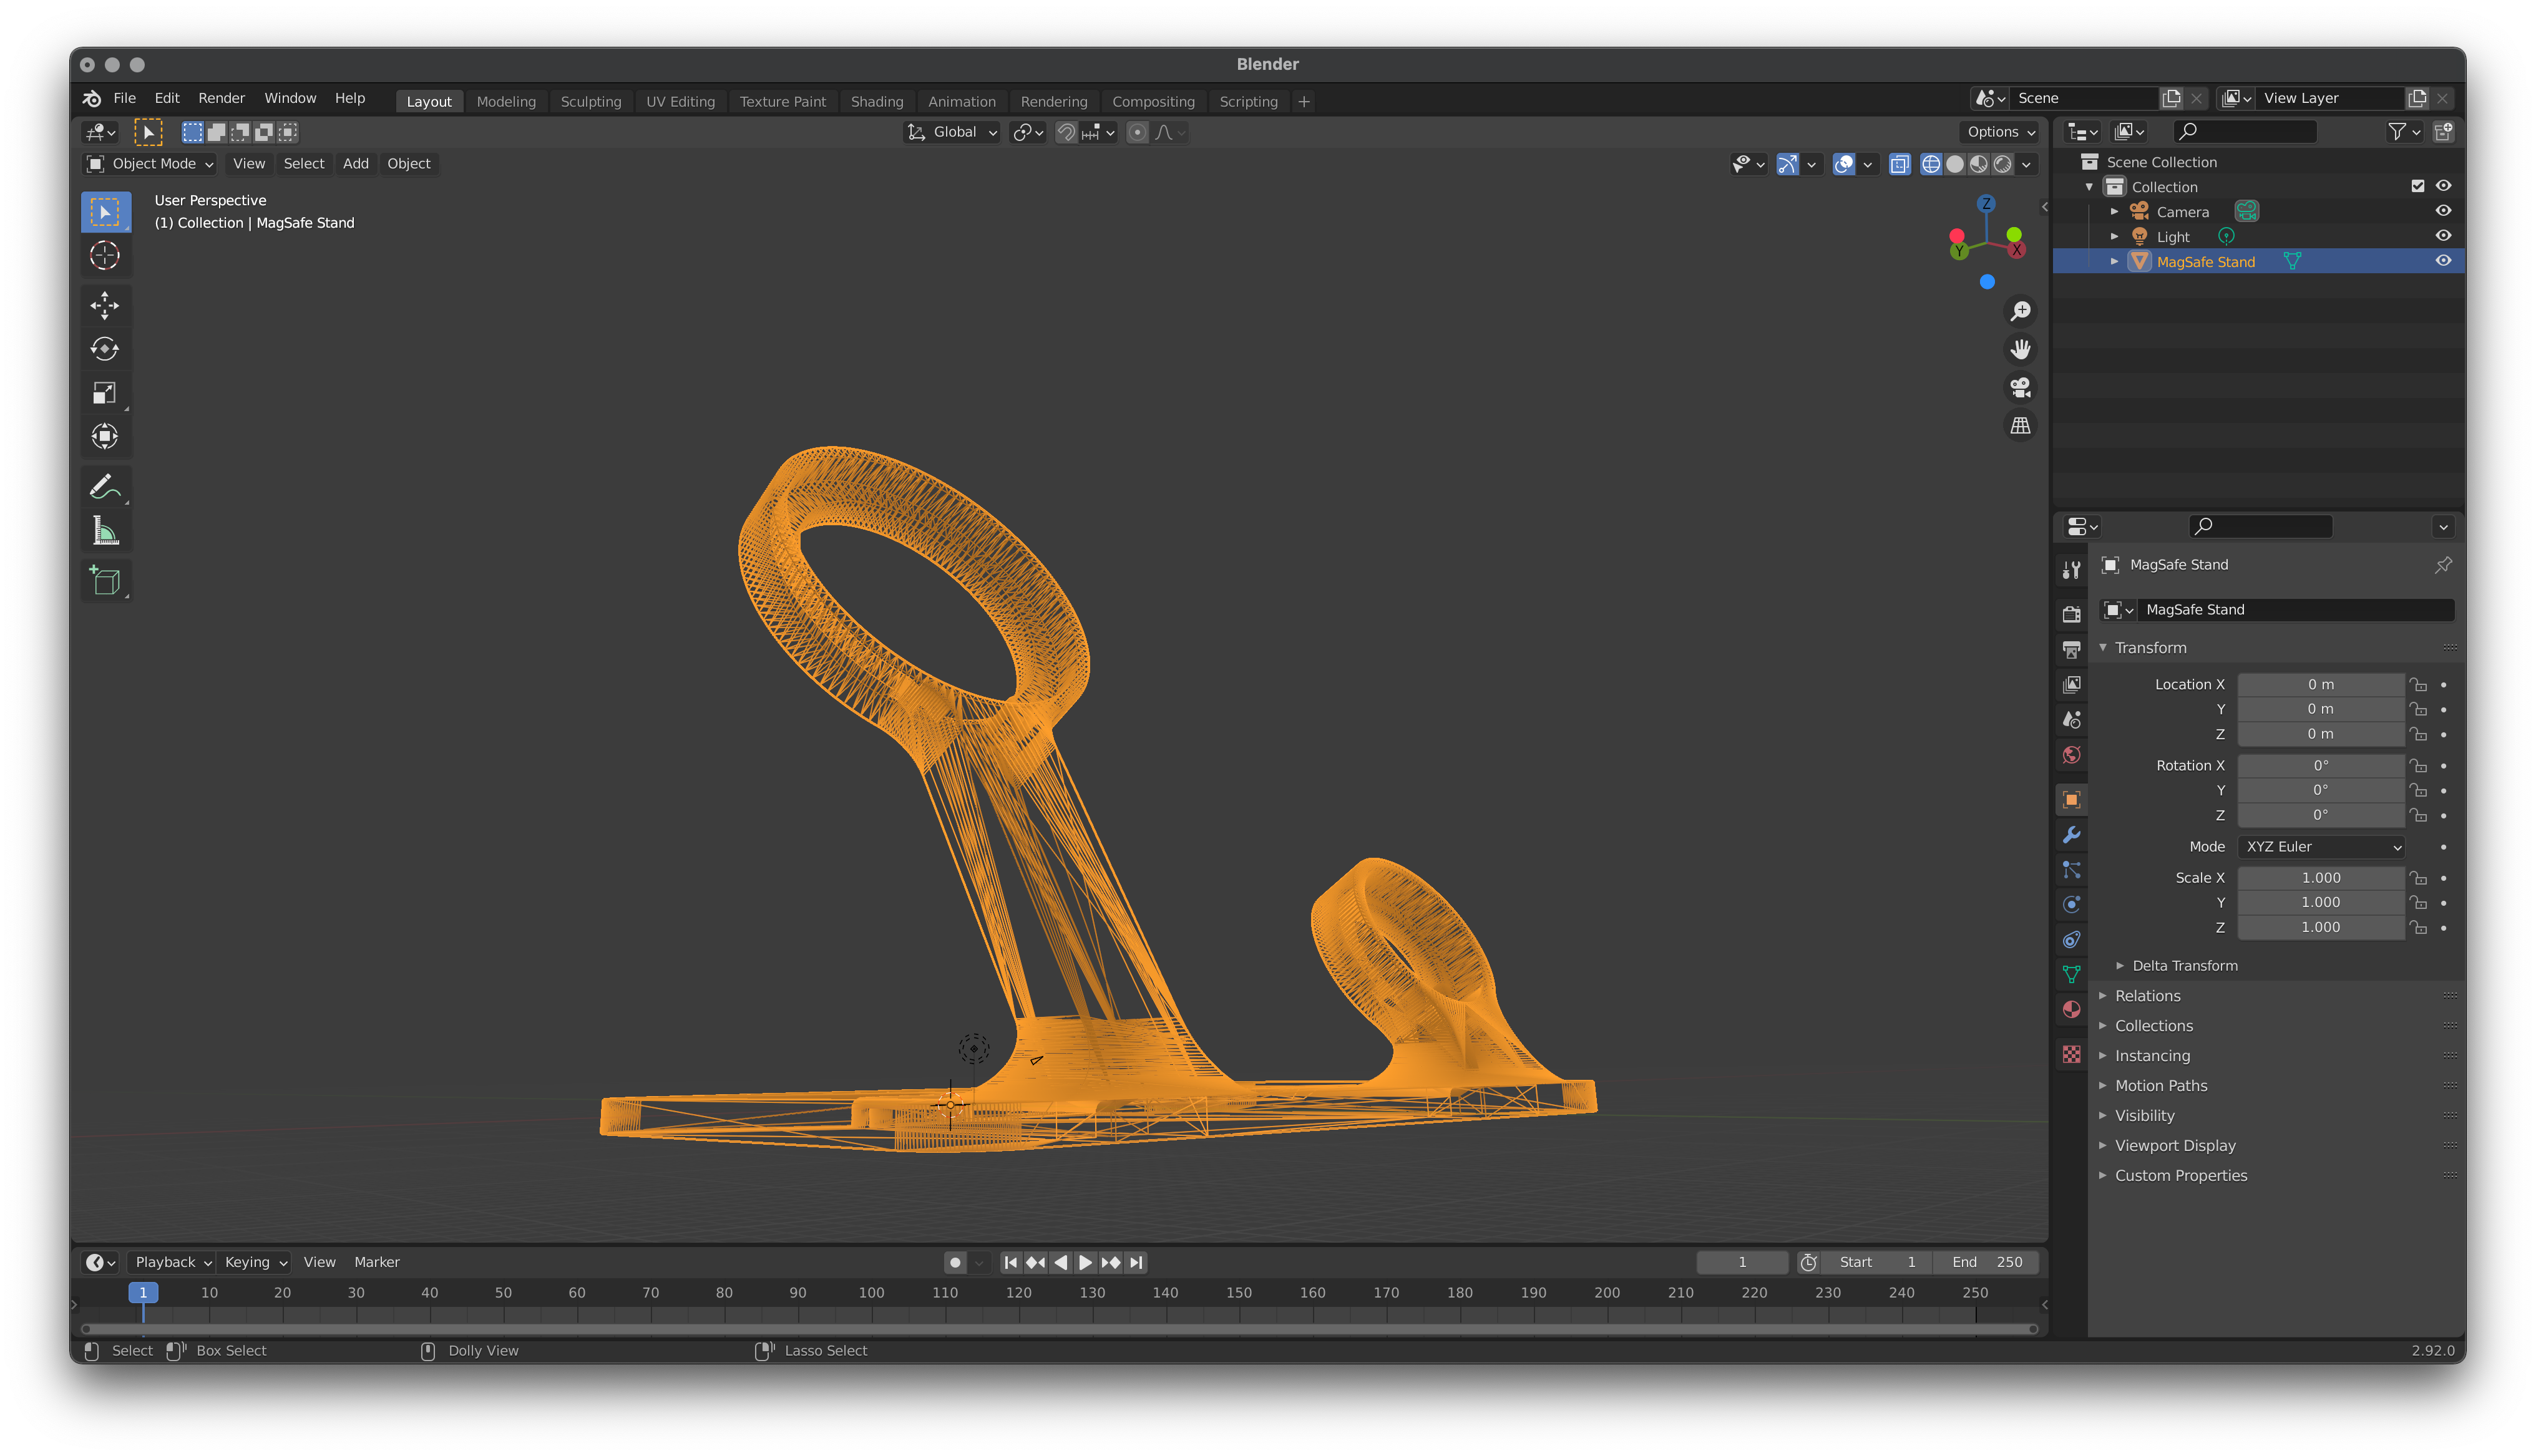Toggle camera view in viewport
The image size is (2536, 1456).
[2020, 387]
